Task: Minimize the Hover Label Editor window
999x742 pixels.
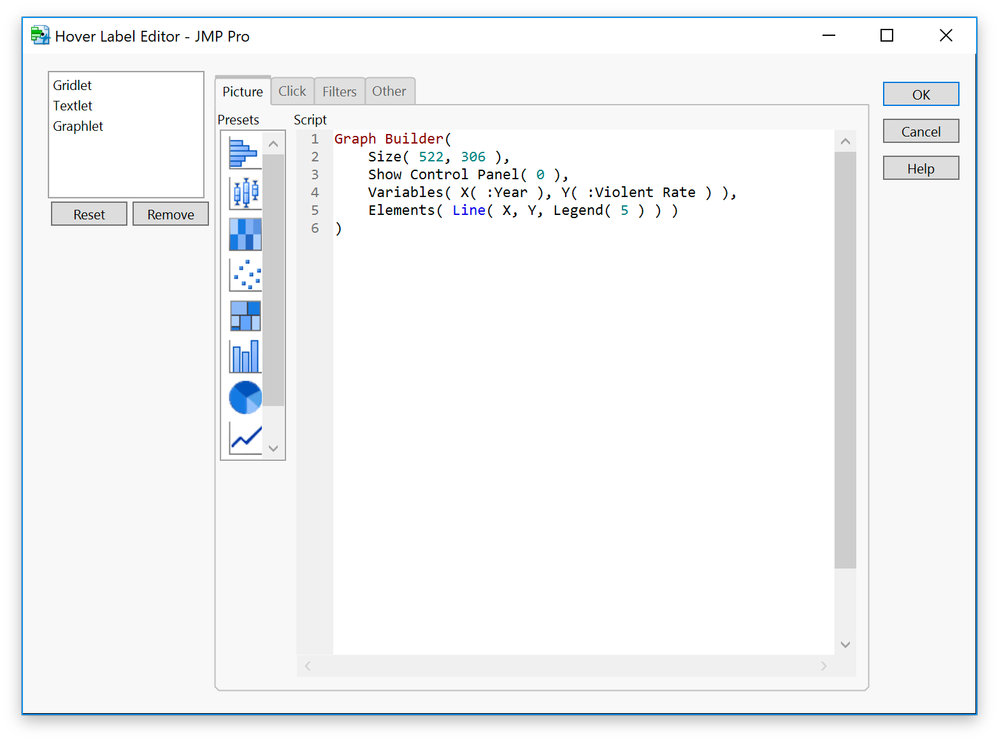Action: (x=828, y=35)
